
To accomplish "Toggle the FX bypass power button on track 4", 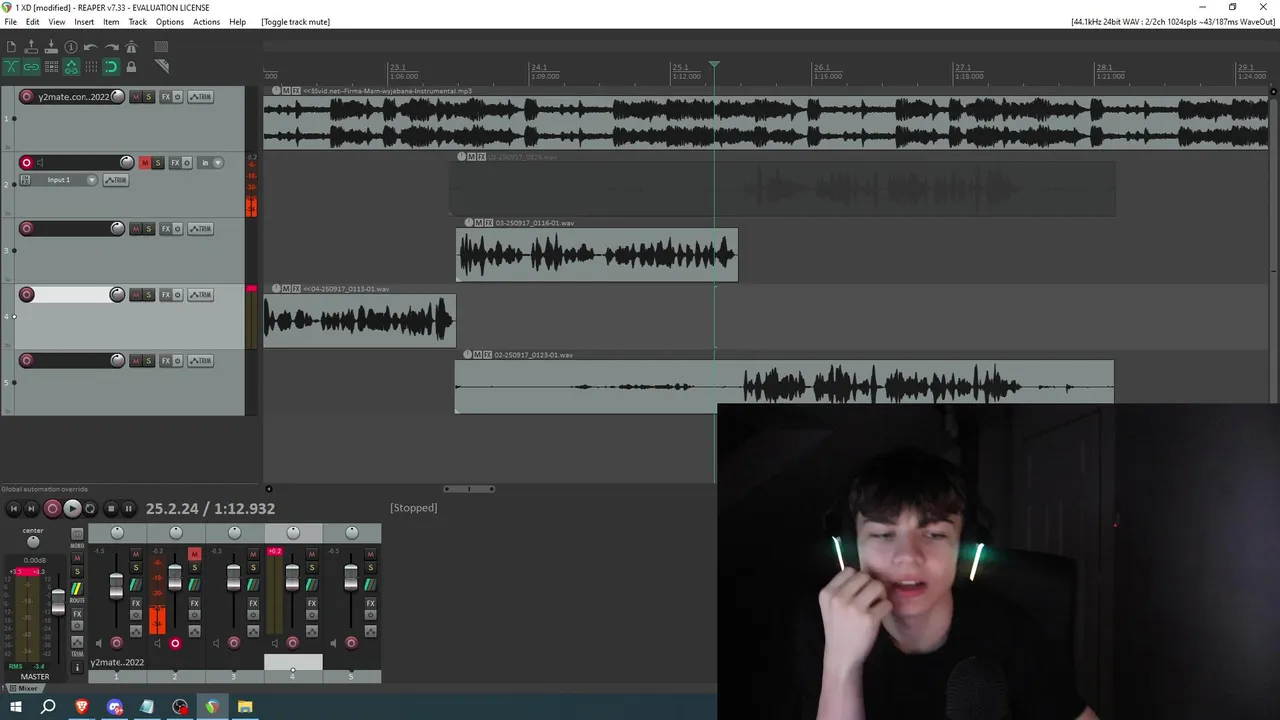I will click(x=178, y=295).
